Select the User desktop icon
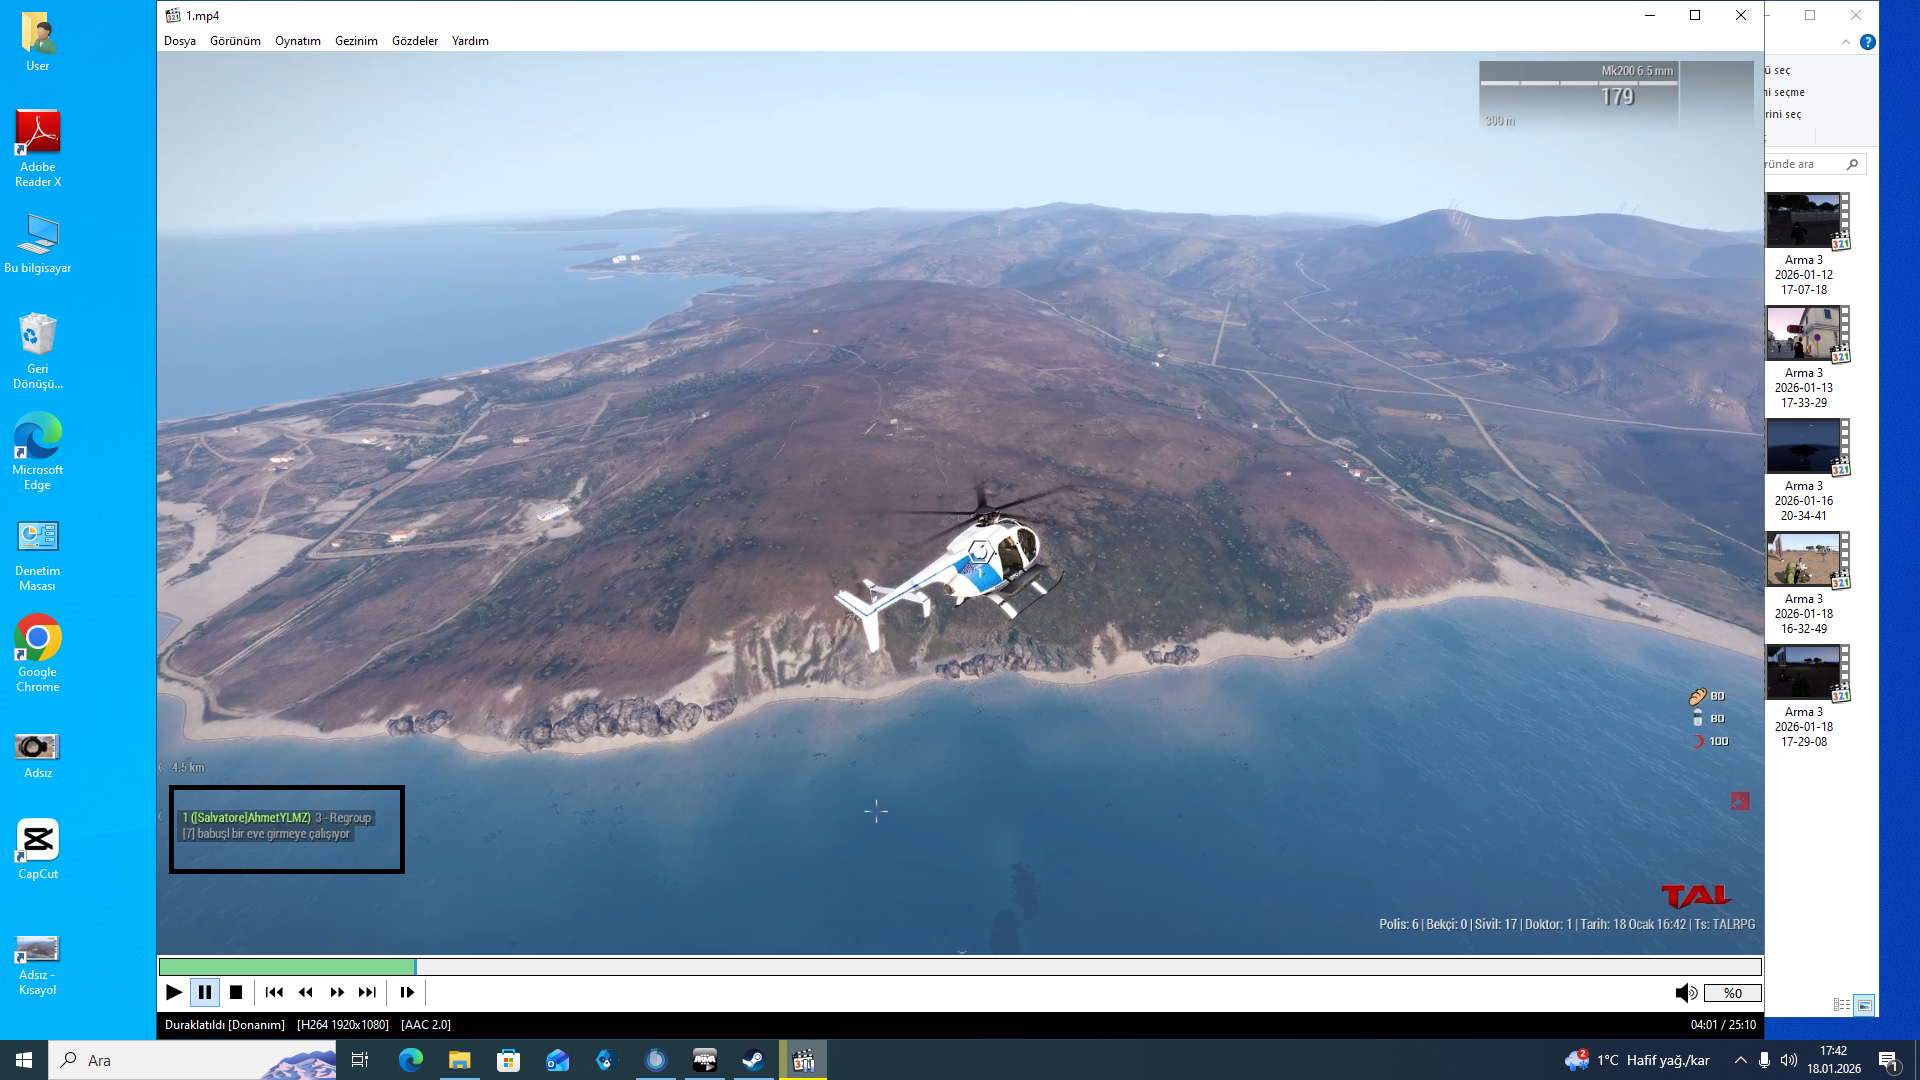 pos(38,42)
